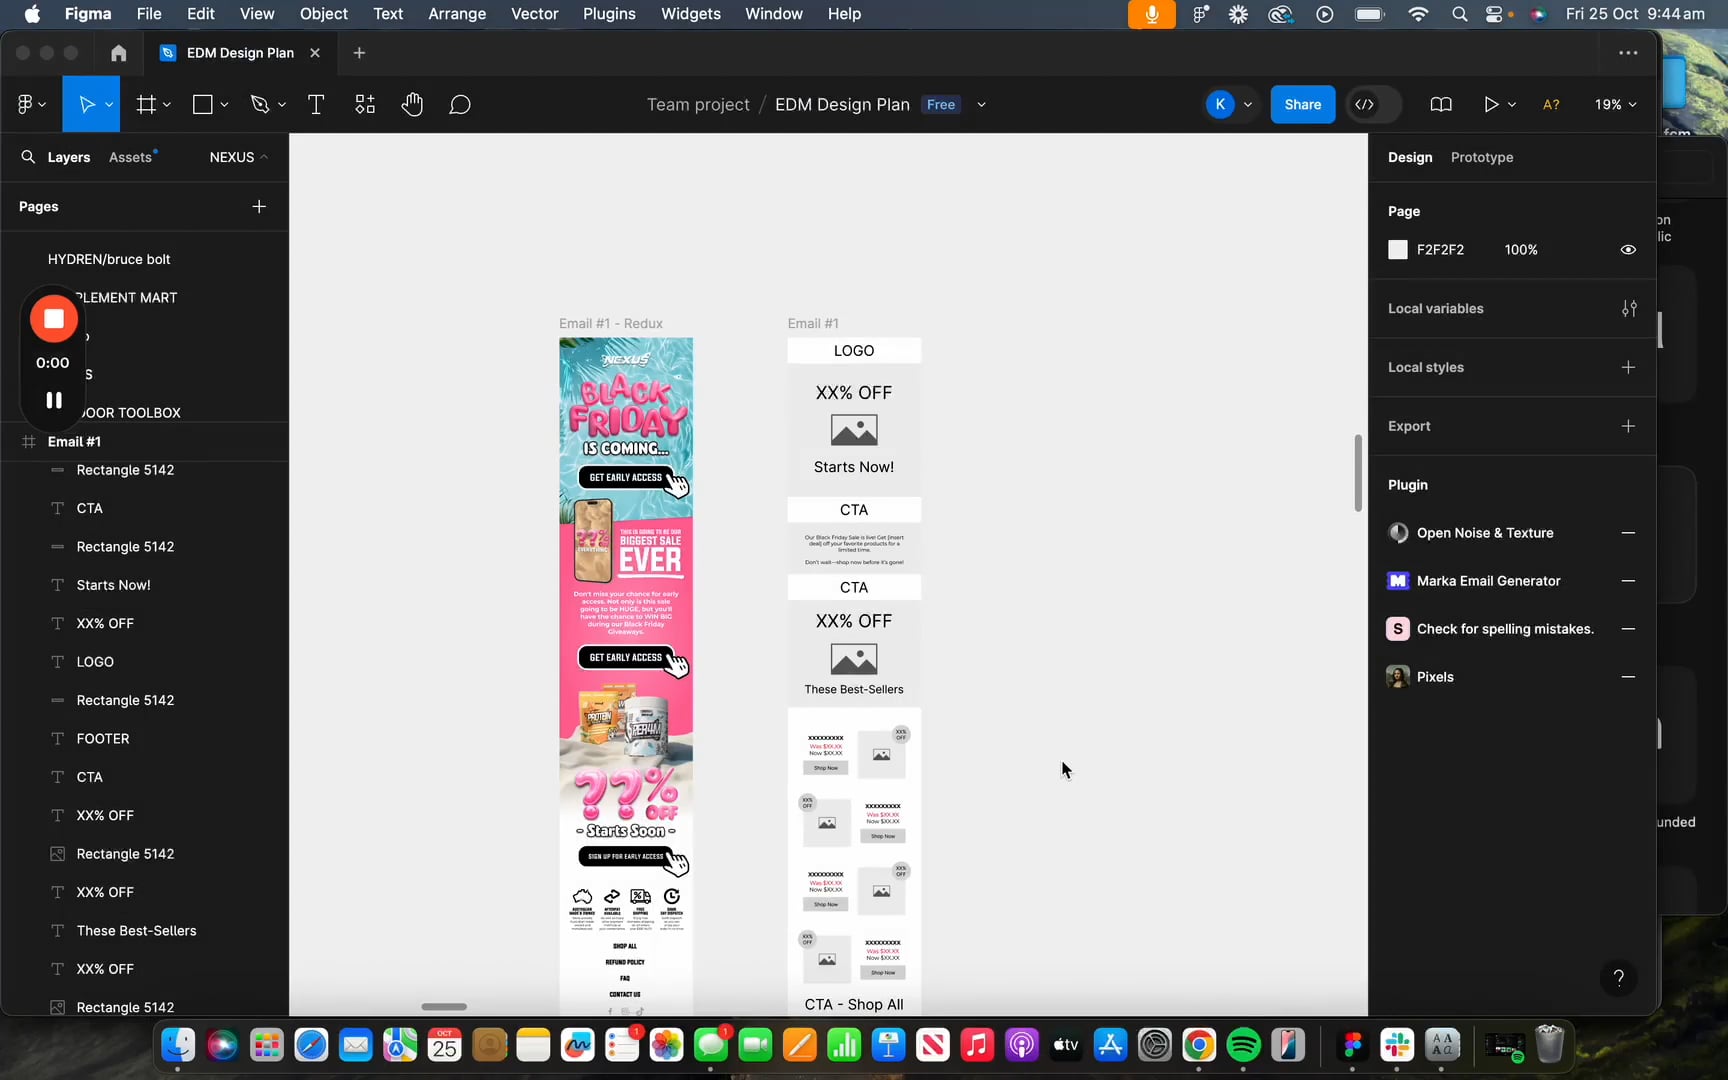Click the F2F2F2 page color swatch
The image size is (1728, 1080).
pyautogui.click(x=1397, y=250)
